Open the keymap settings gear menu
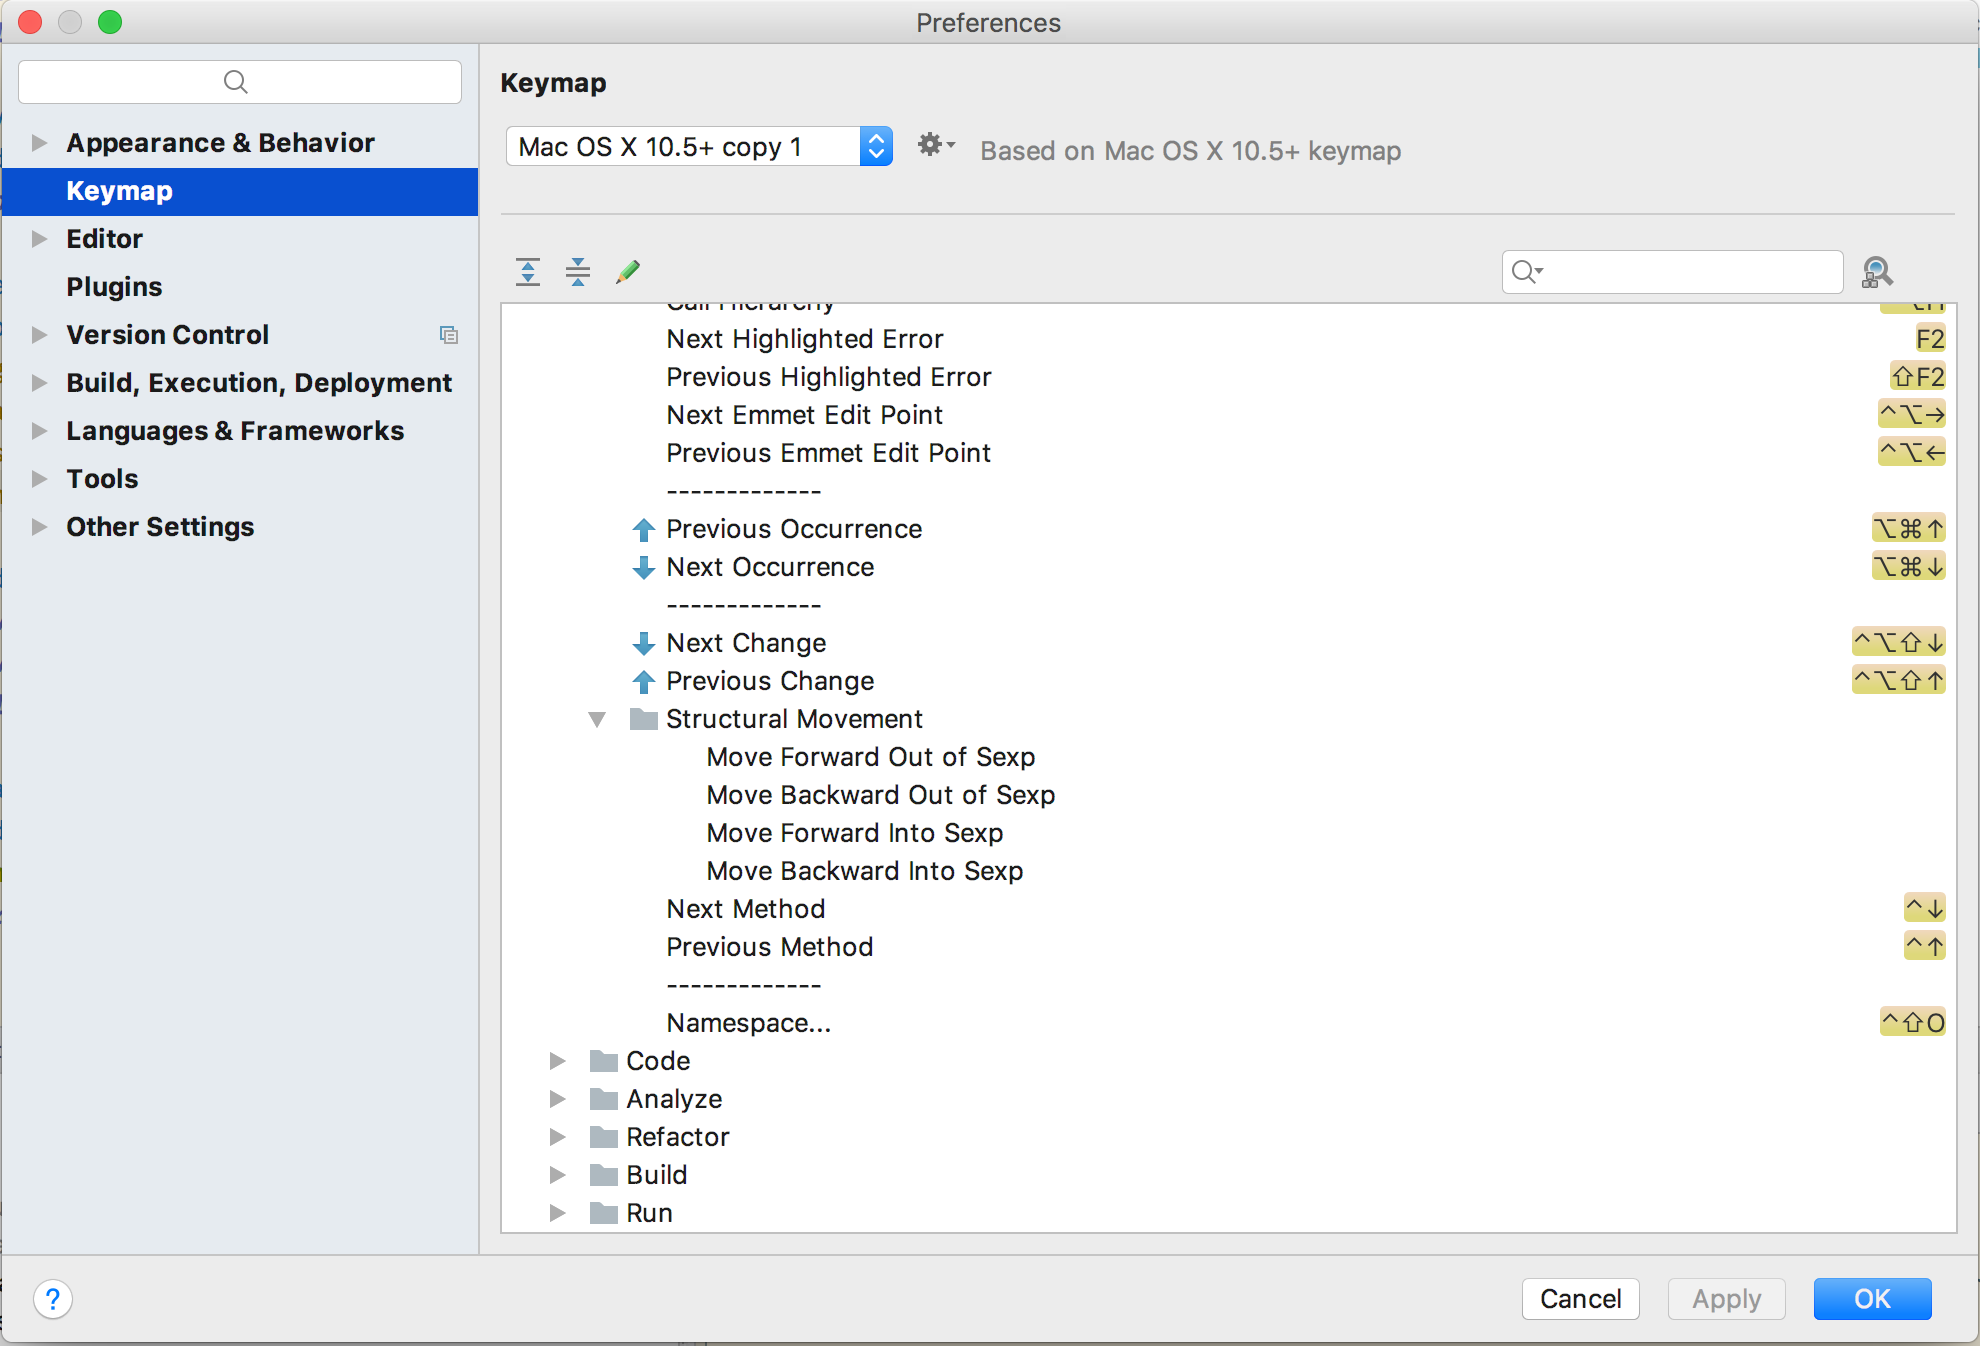Screen dimensions: 1980x1346 tap(934, 145)
